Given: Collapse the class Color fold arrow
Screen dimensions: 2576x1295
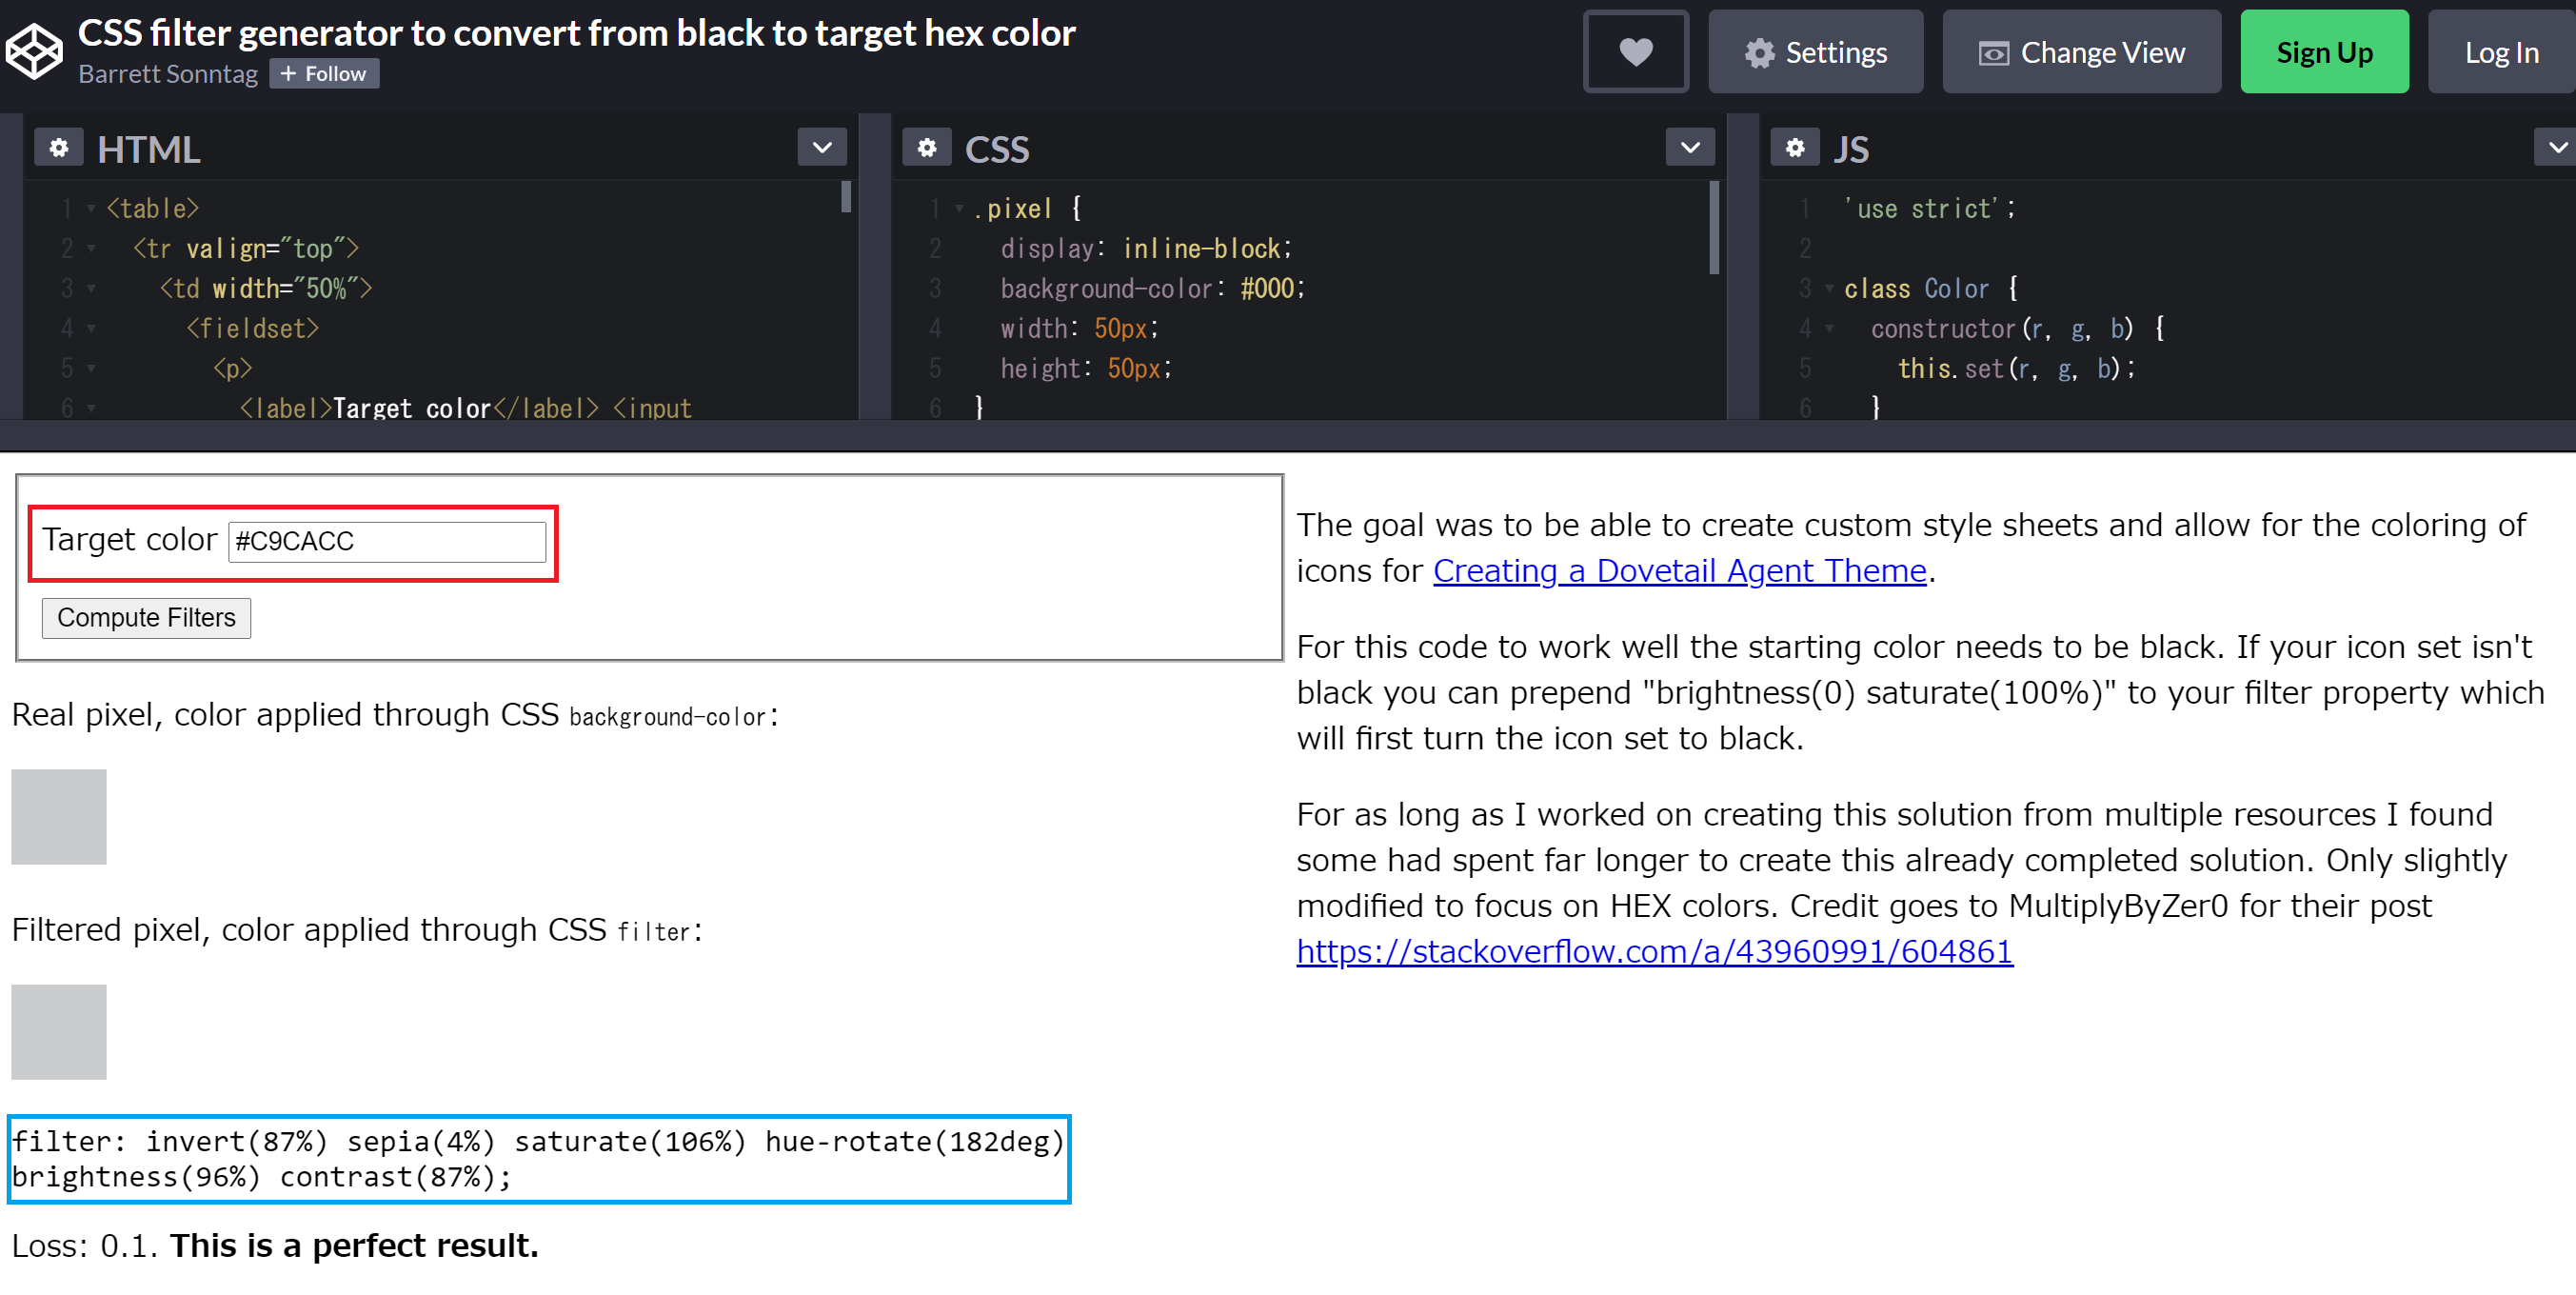Looking at the screenshot, I should pyautogui.click(x=1829, y=289).
